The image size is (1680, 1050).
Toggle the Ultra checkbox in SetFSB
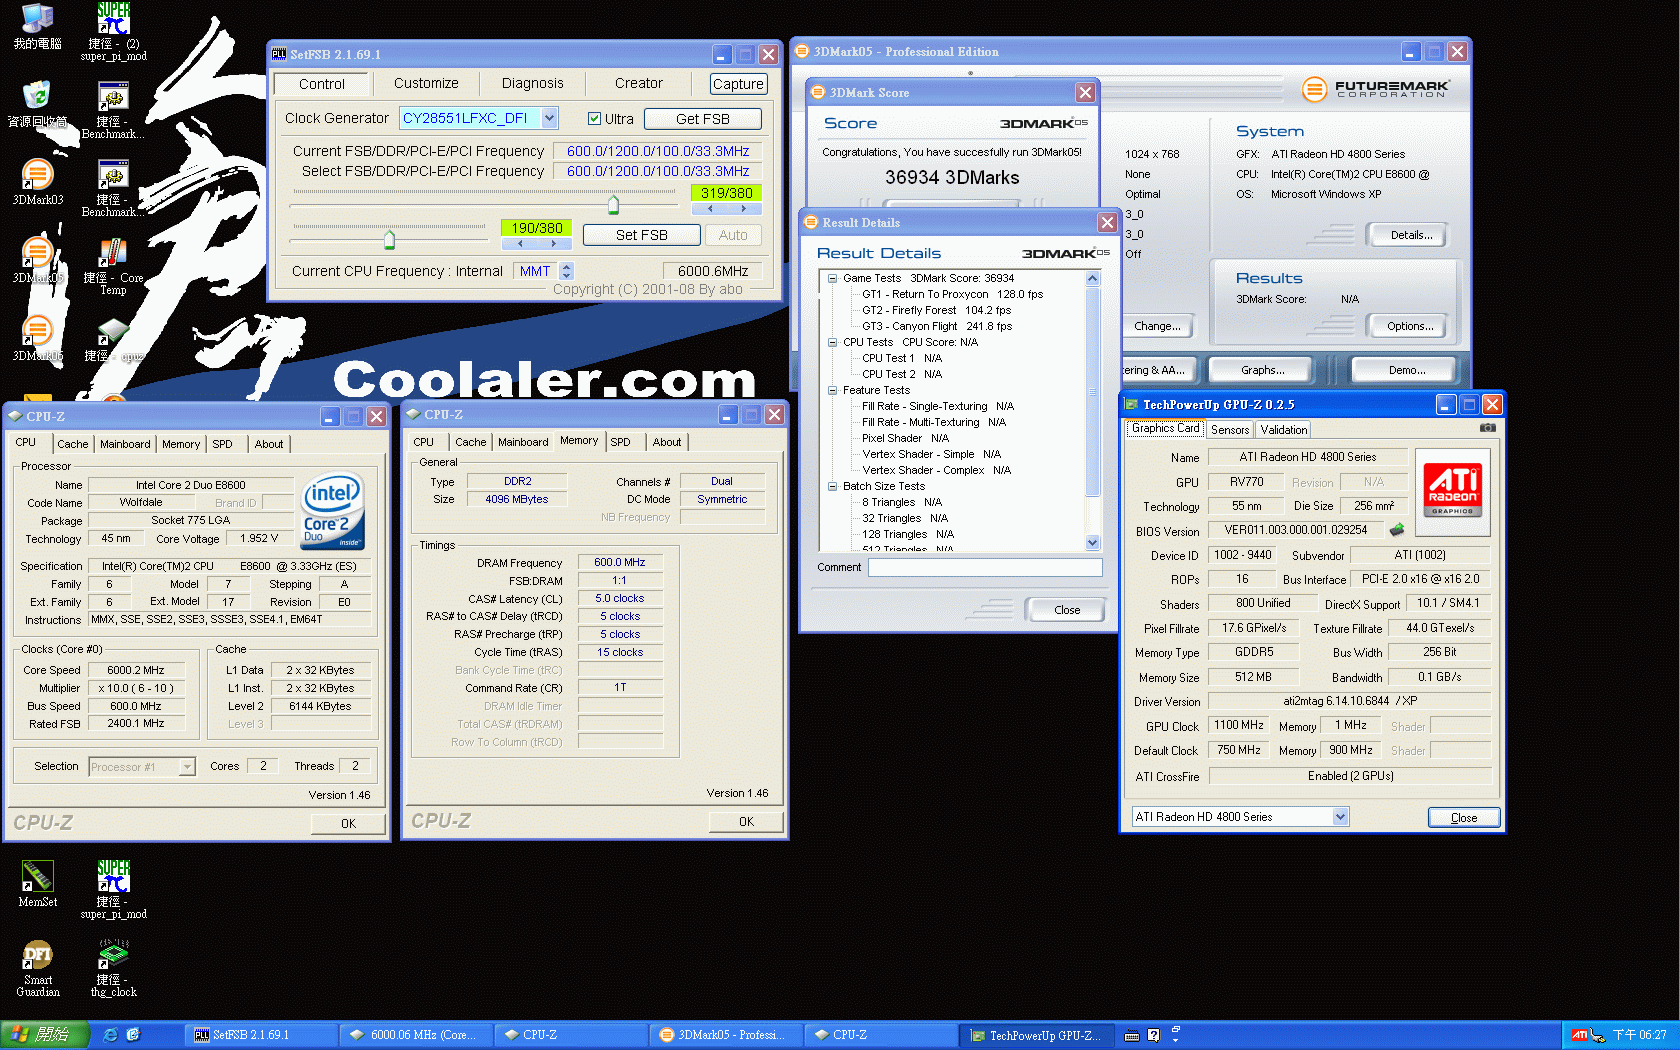pyautogui.click(x=594, y=118)
